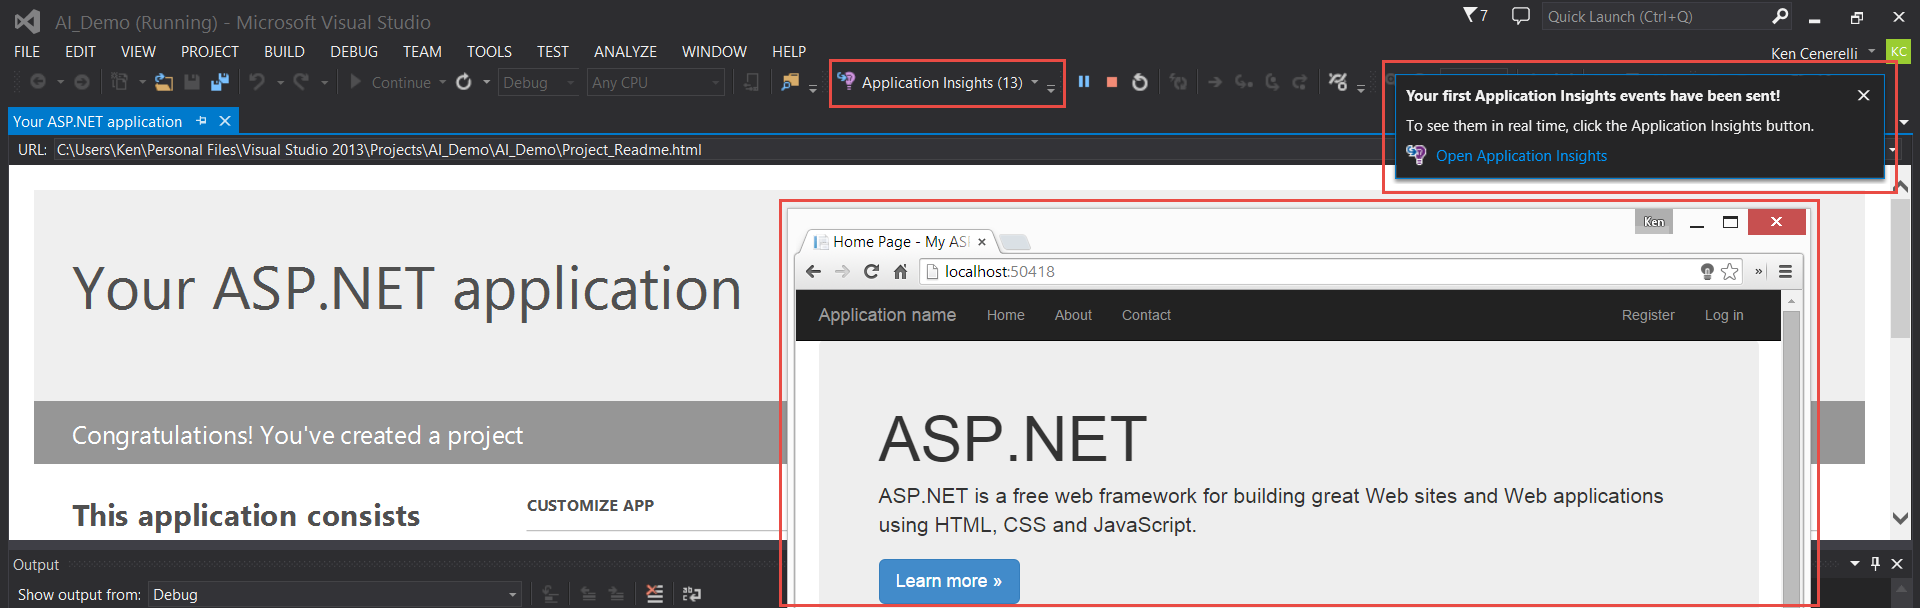This screenshot has height=608, width=1920.
Task: Click the Contact link in the navbar
Action: pos(1146,315)
